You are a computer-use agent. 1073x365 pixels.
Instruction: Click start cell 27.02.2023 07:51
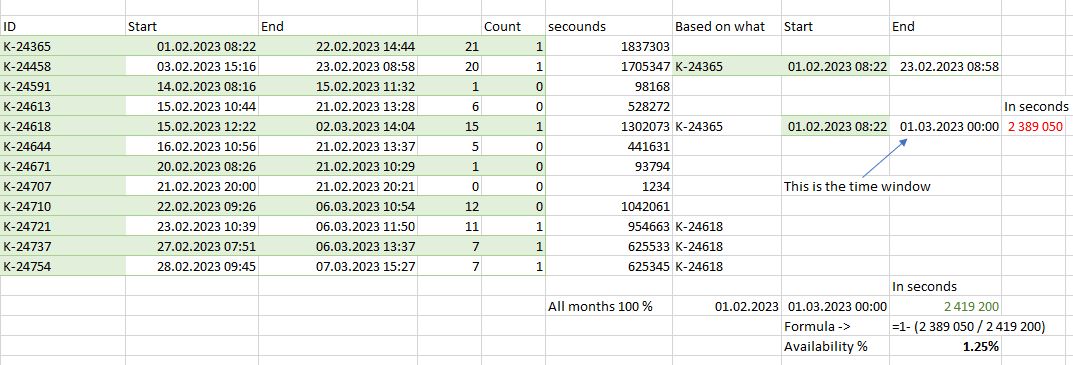click(x=192, y=246)
